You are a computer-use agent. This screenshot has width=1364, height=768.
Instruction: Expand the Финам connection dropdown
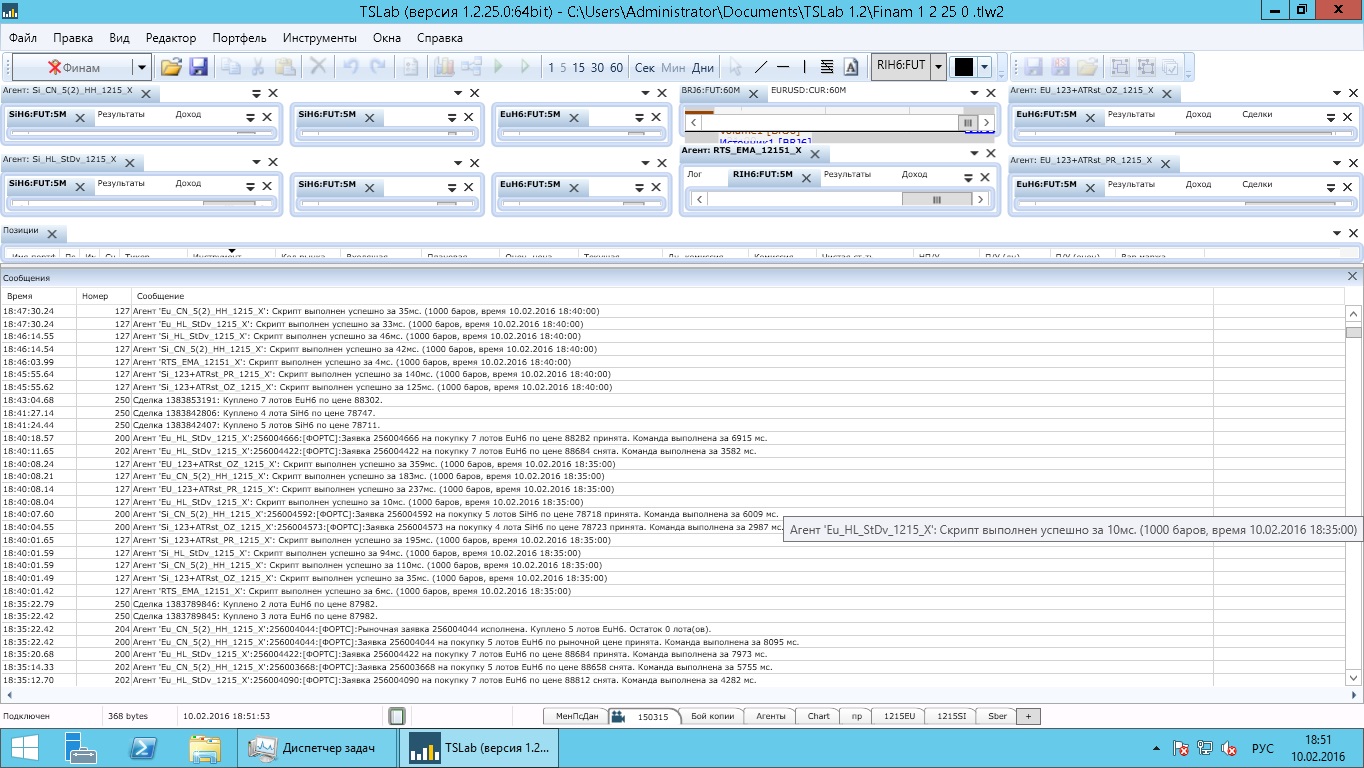(142, 68)
